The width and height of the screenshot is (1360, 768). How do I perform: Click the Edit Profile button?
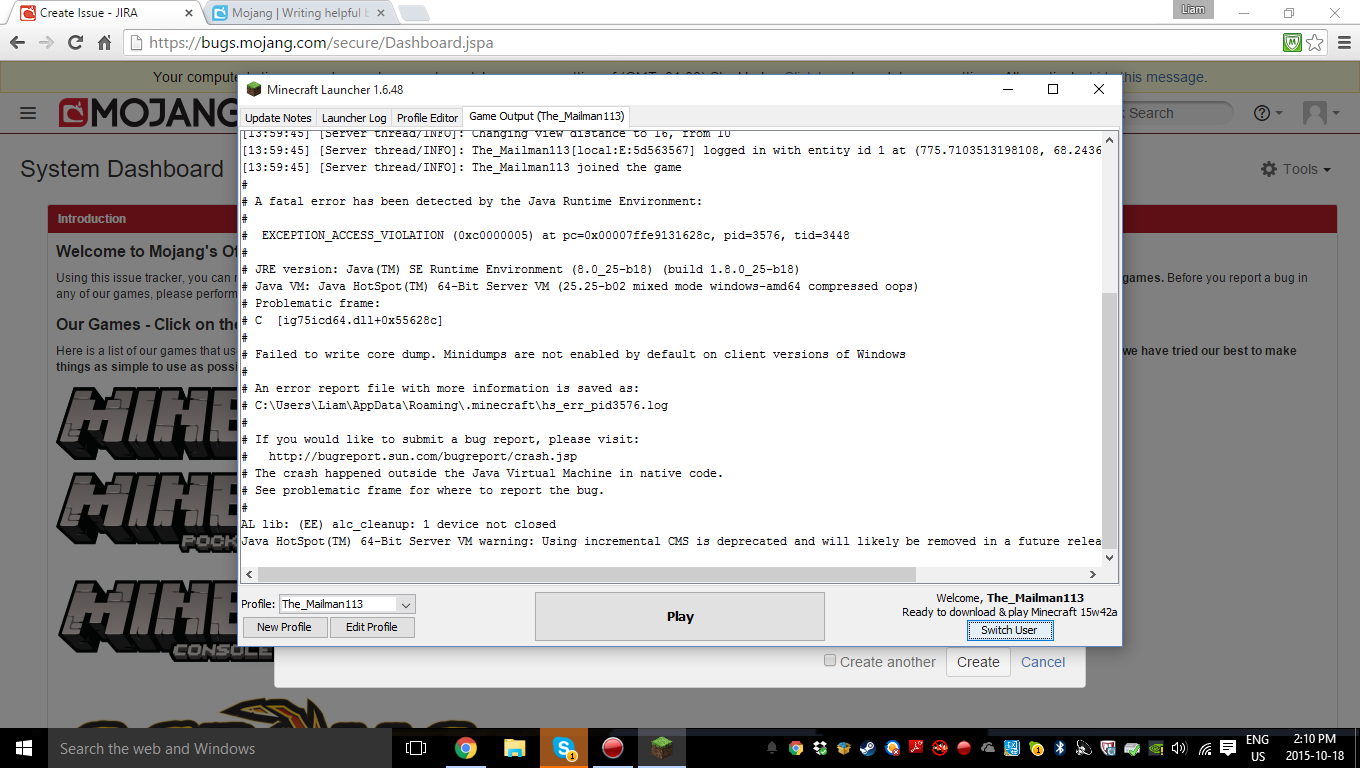pos(372,627)
